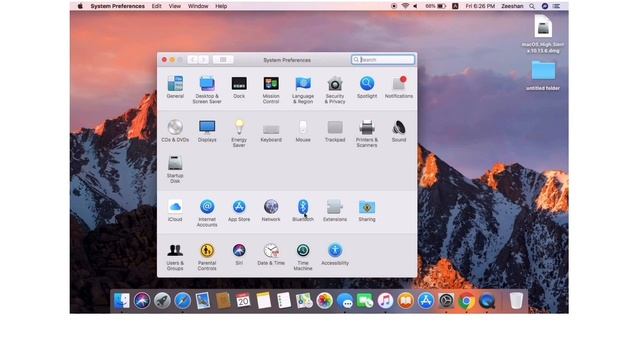Open Parental Controls preferences
The width and height of the screenshot is (640, 360).
[x=207, y=257]
